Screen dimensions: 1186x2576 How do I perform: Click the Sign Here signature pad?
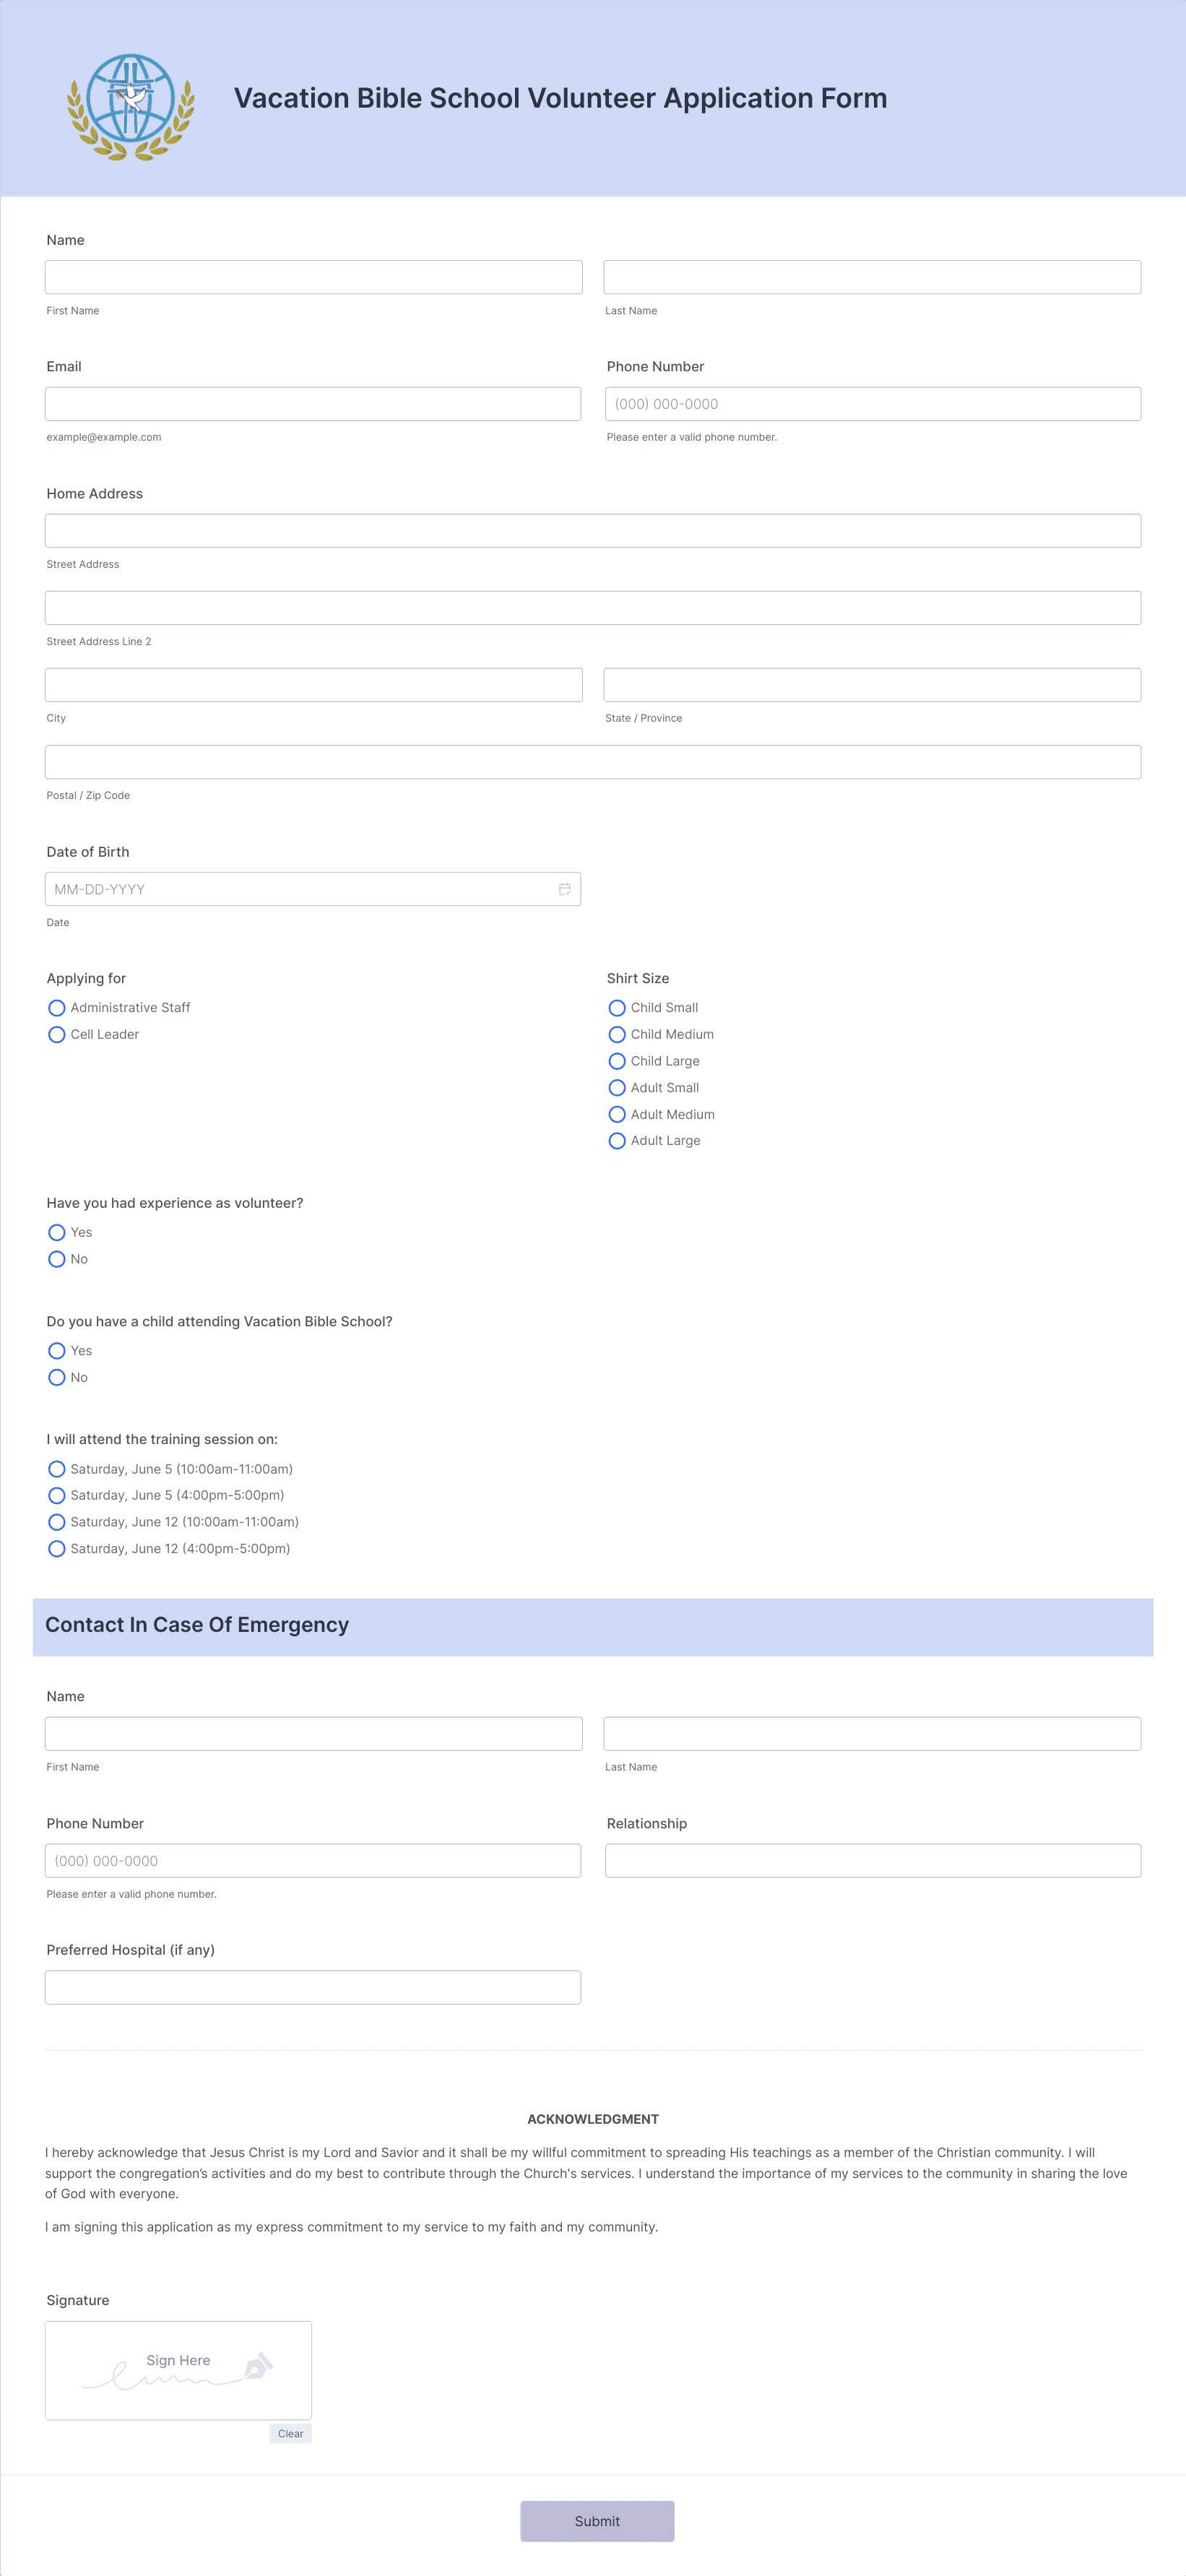point(178,2370)
